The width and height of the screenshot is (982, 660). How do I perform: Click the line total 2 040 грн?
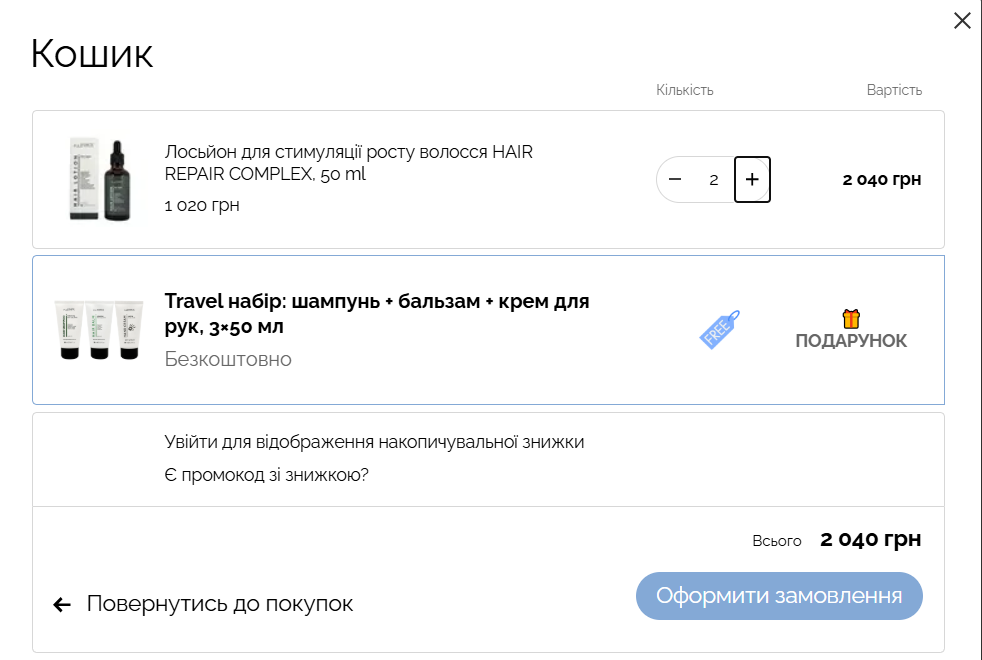pyautogui.click(x=882, y=180)
